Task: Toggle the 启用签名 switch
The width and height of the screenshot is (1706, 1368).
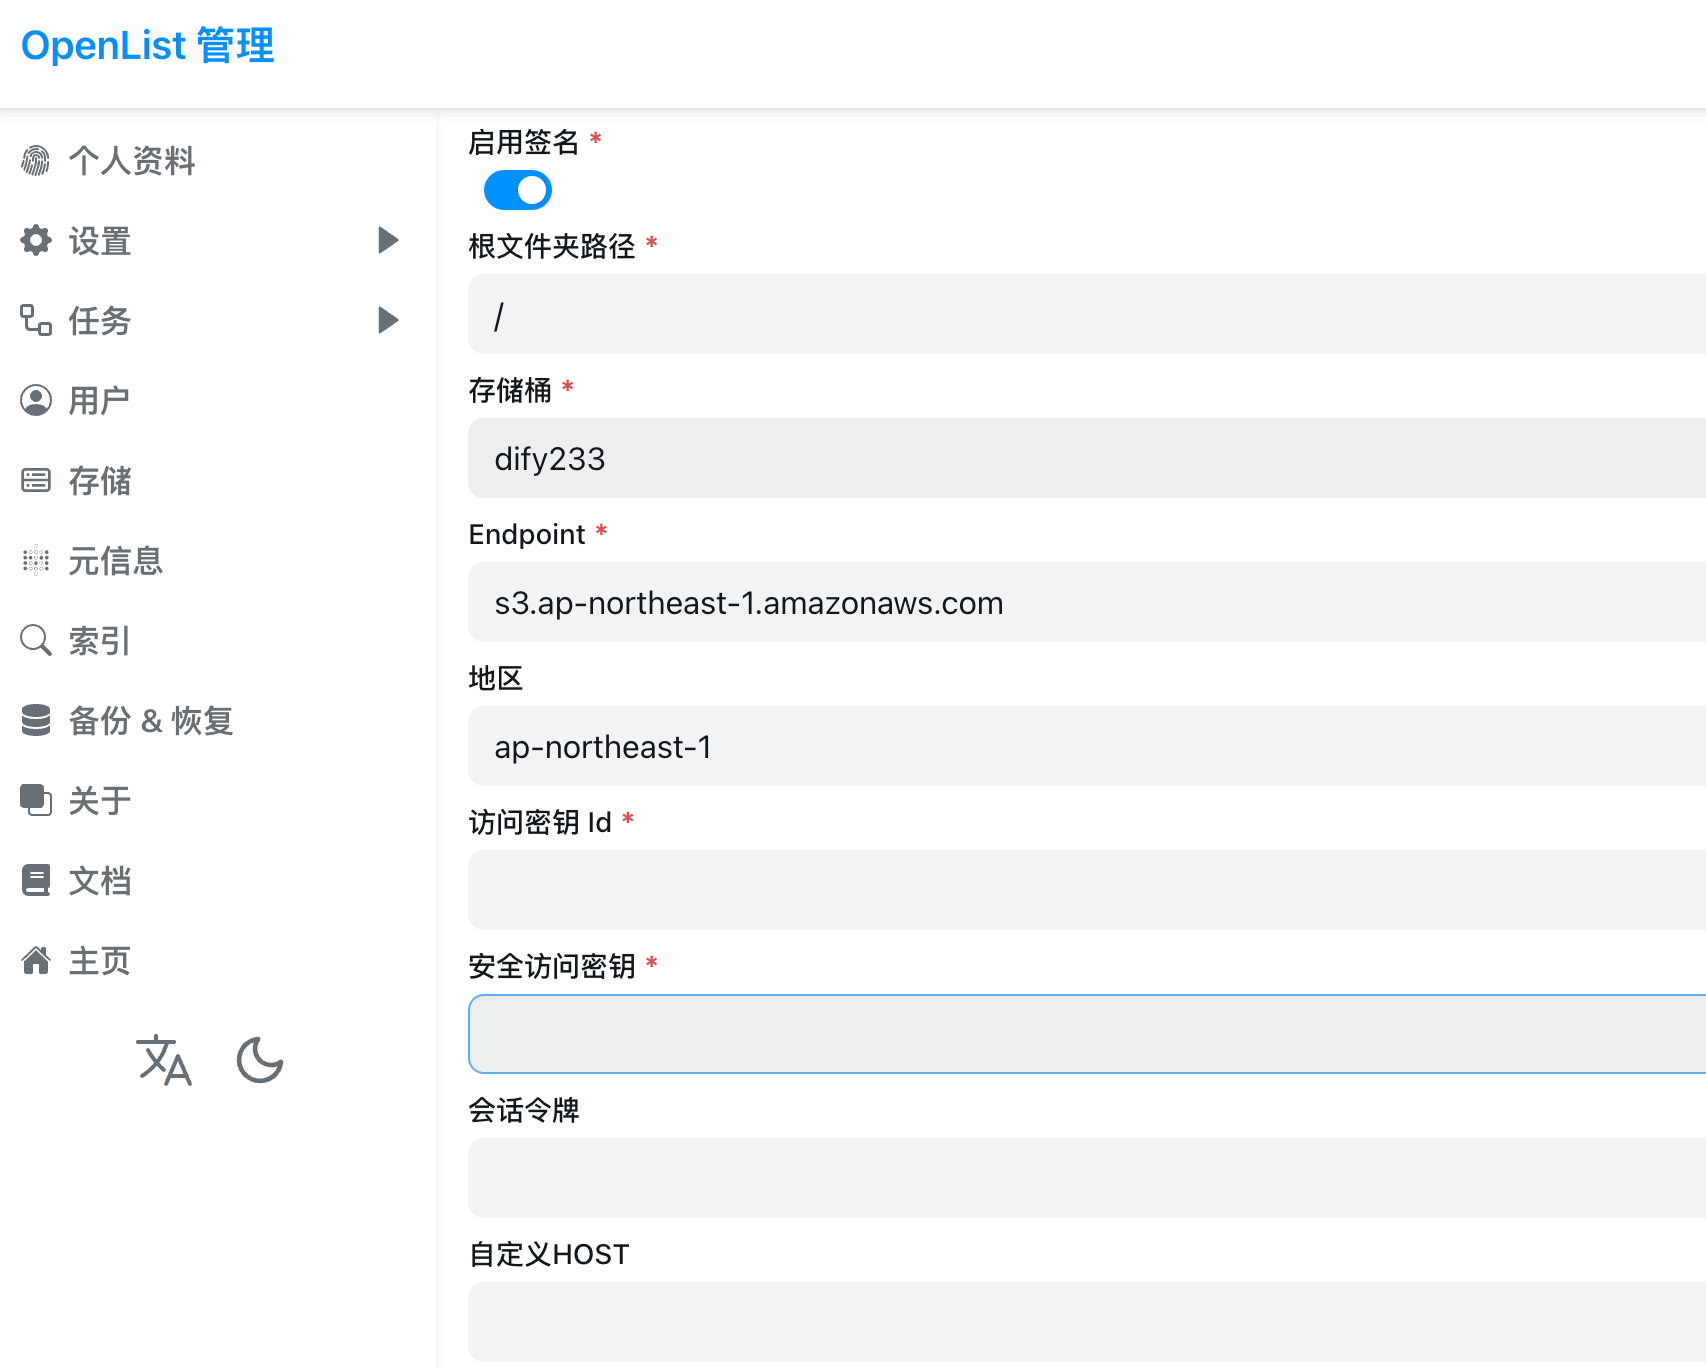Action: [518, 190]
